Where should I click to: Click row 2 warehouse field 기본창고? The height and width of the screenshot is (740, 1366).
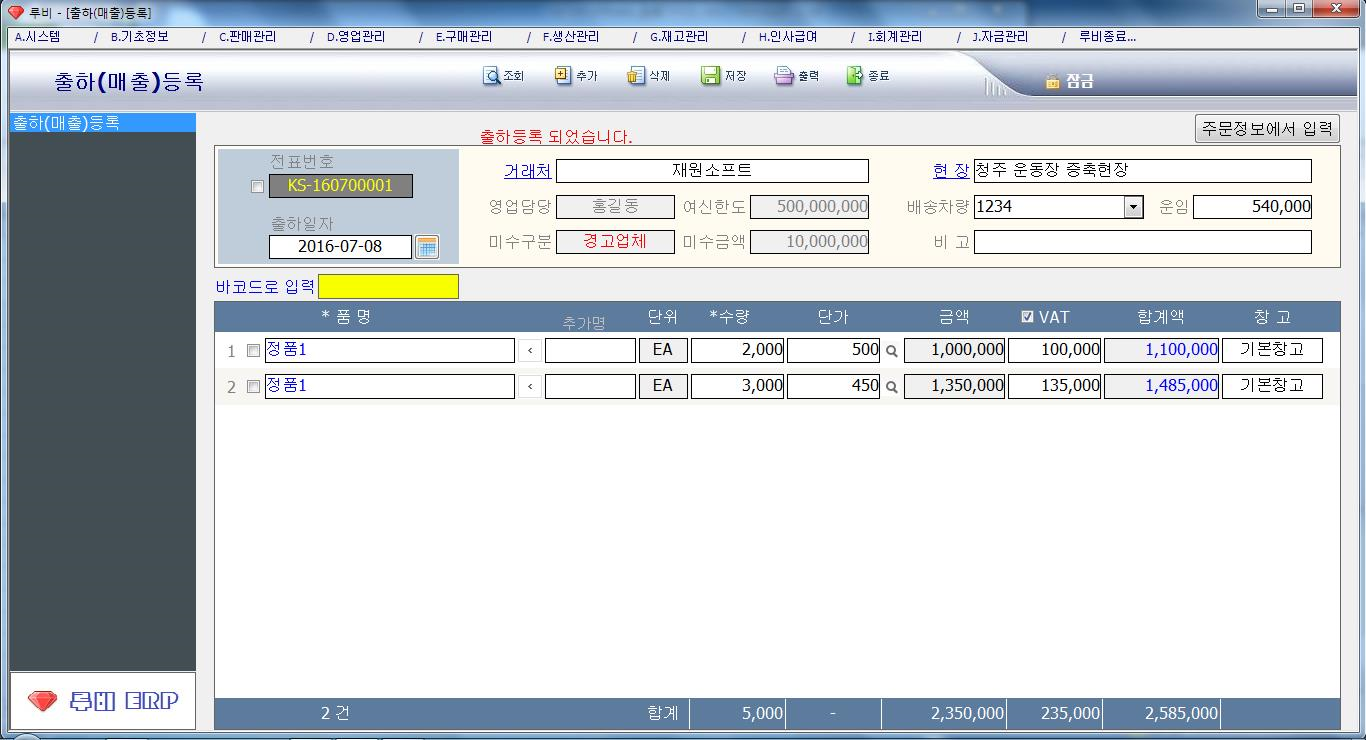click(x=1272, y=386)
